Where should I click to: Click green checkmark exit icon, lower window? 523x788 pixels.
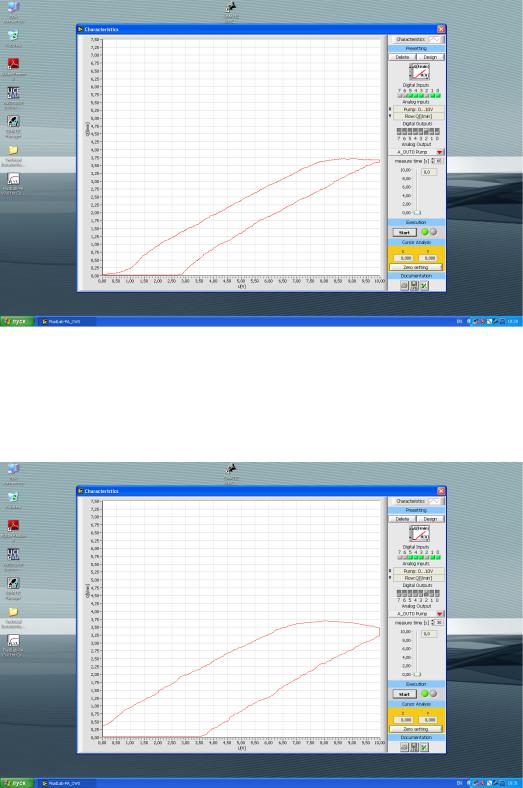pyautogui.click(x=425, y=747)
